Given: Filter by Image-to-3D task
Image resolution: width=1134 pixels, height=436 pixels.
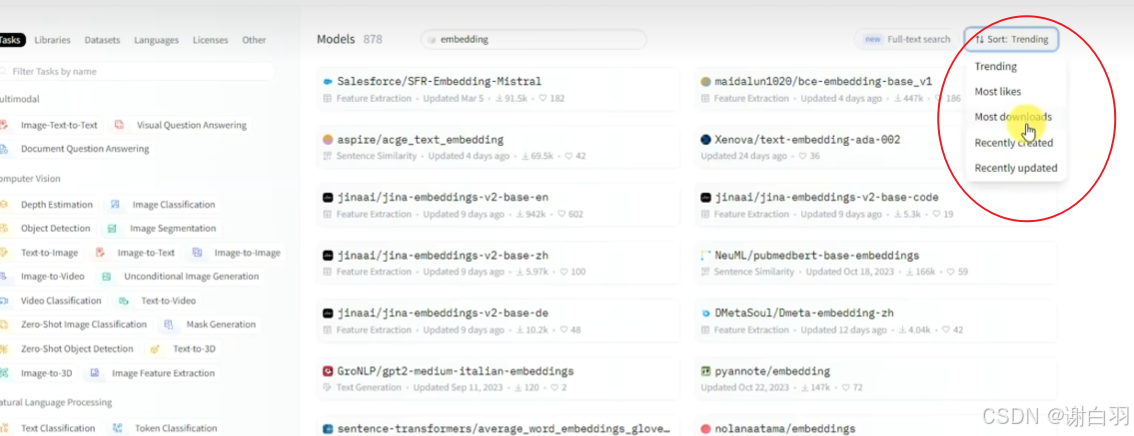Looking at the screenshot, I should pyautogui.click(x=38, y=373).
